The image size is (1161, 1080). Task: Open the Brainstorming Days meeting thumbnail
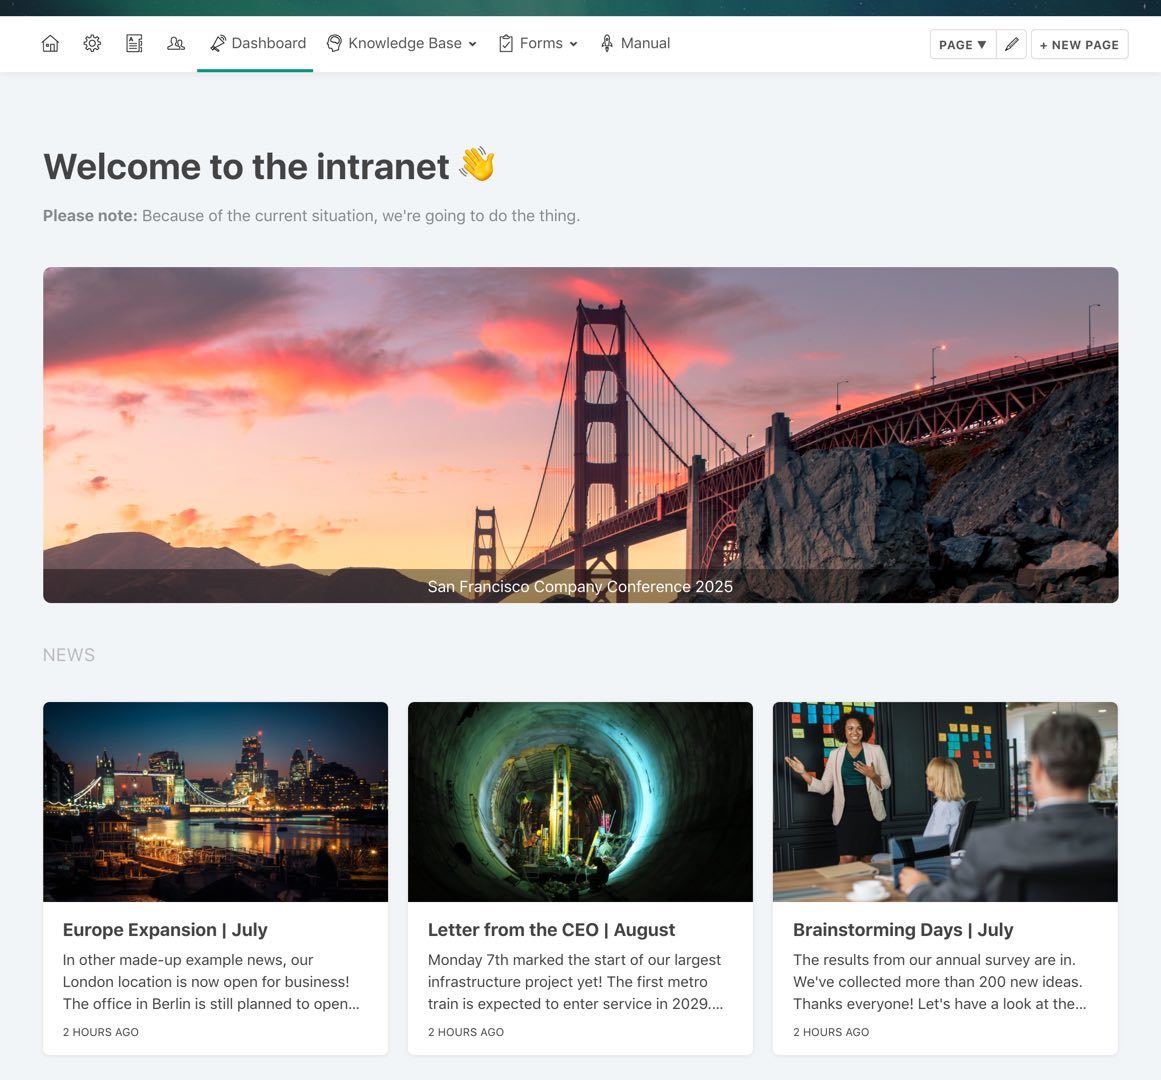point(946,802)
